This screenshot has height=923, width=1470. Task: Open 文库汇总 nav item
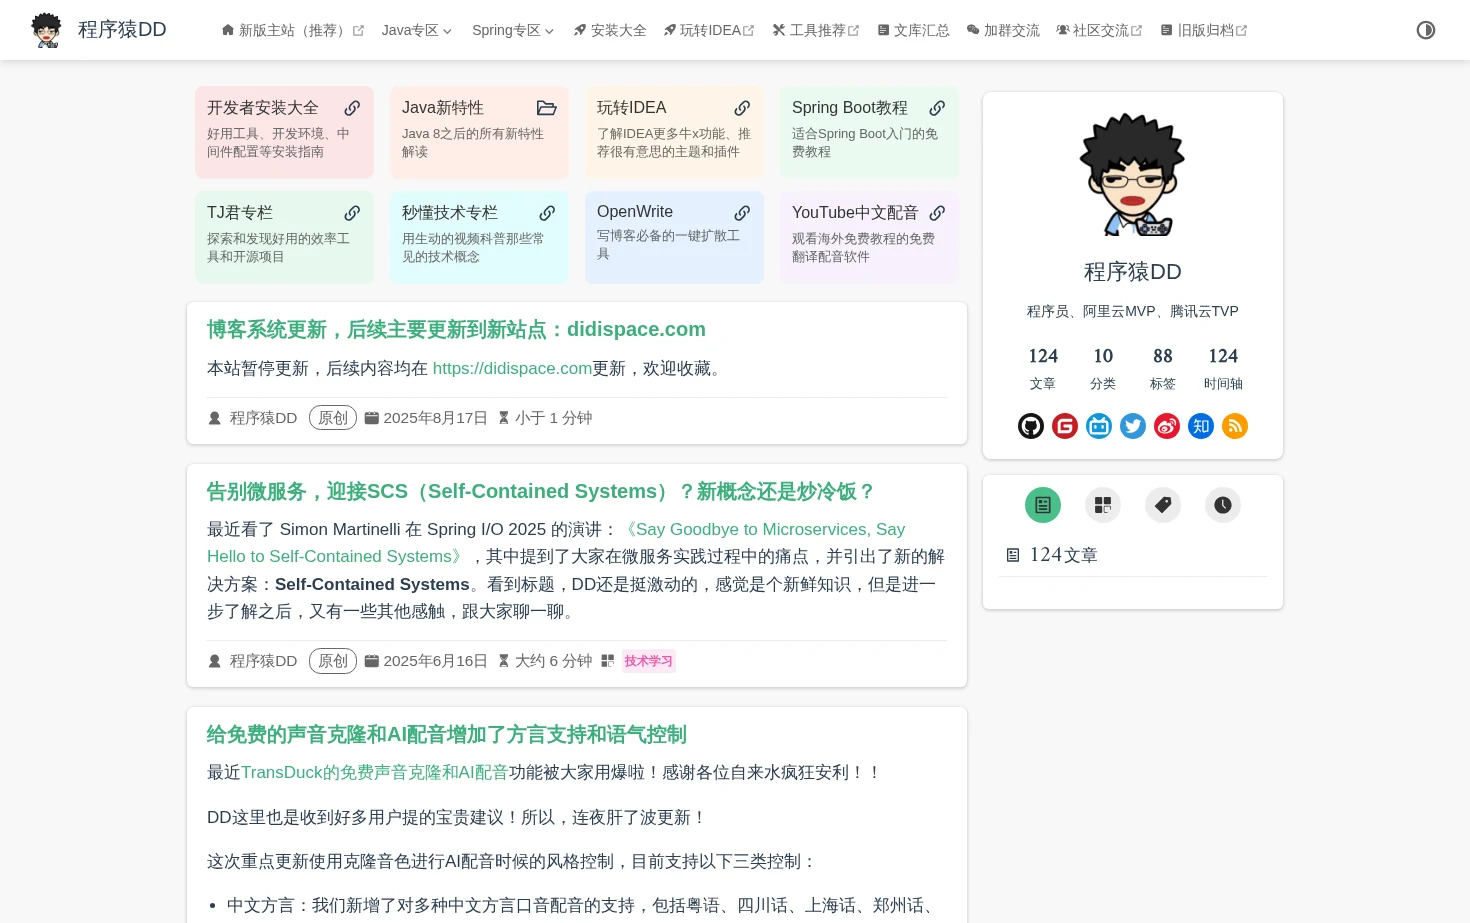pos(913,30)
